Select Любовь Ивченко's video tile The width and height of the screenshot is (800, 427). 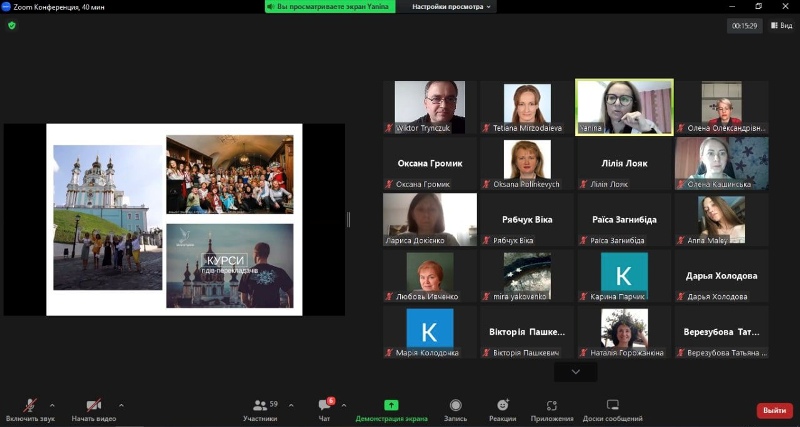430,275
